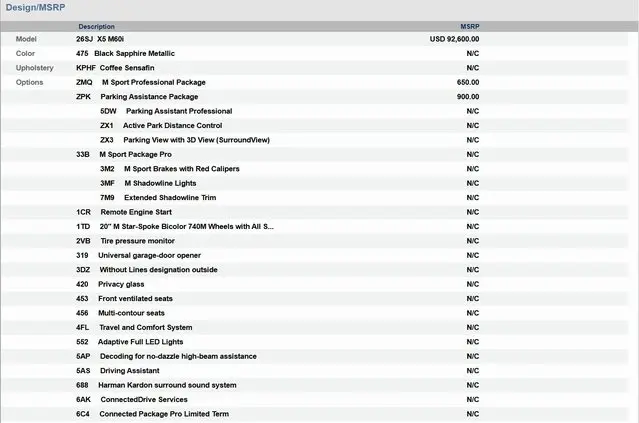
Task: Select Active Park Distance Control sub-option
Action: point(172,126)
